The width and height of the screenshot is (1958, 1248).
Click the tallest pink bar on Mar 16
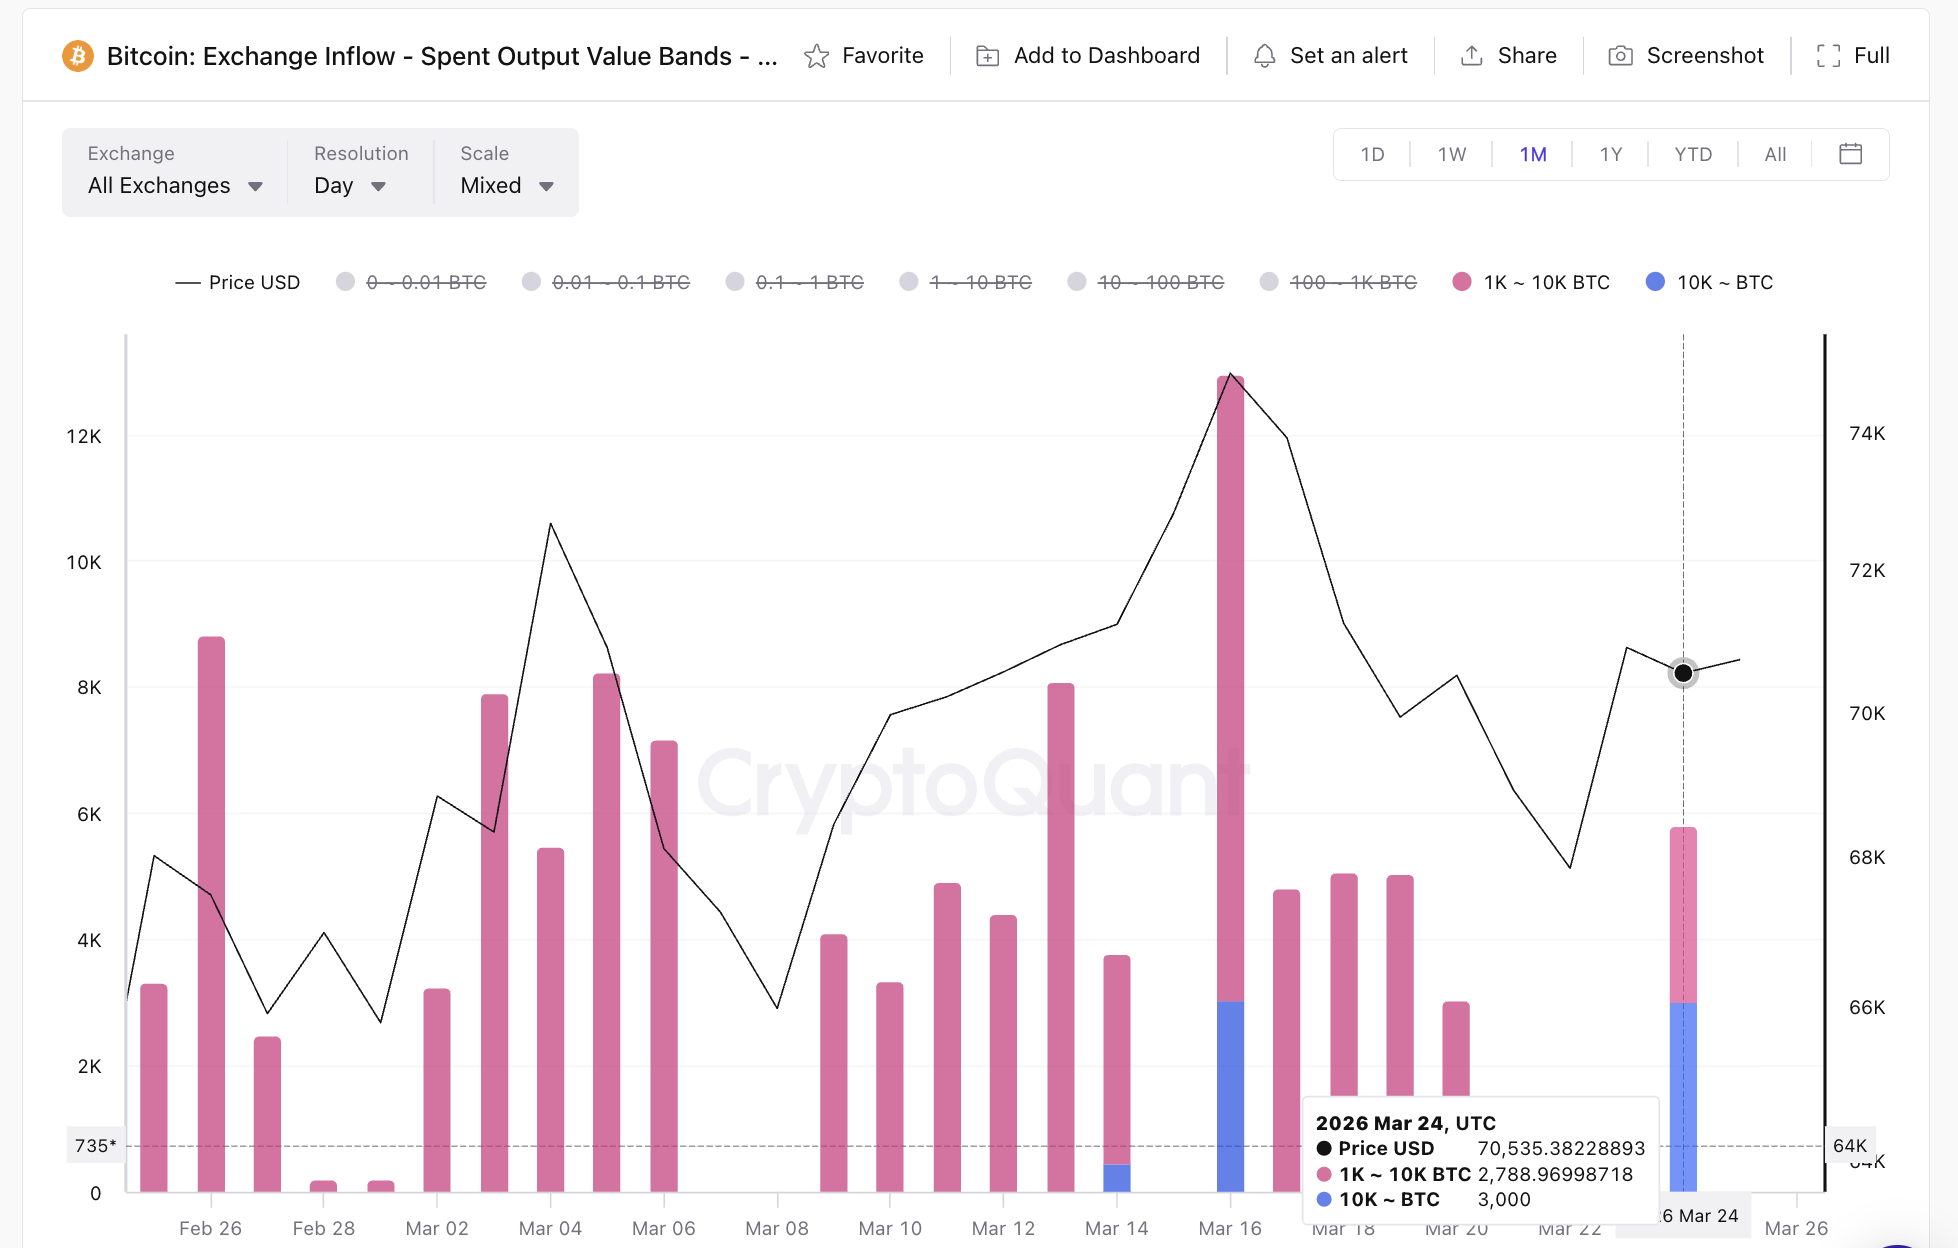tap(1230, 700)
